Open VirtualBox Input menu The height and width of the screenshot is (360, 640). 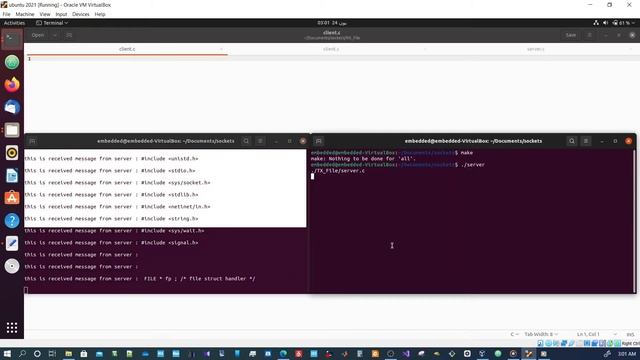pos(61,14)
